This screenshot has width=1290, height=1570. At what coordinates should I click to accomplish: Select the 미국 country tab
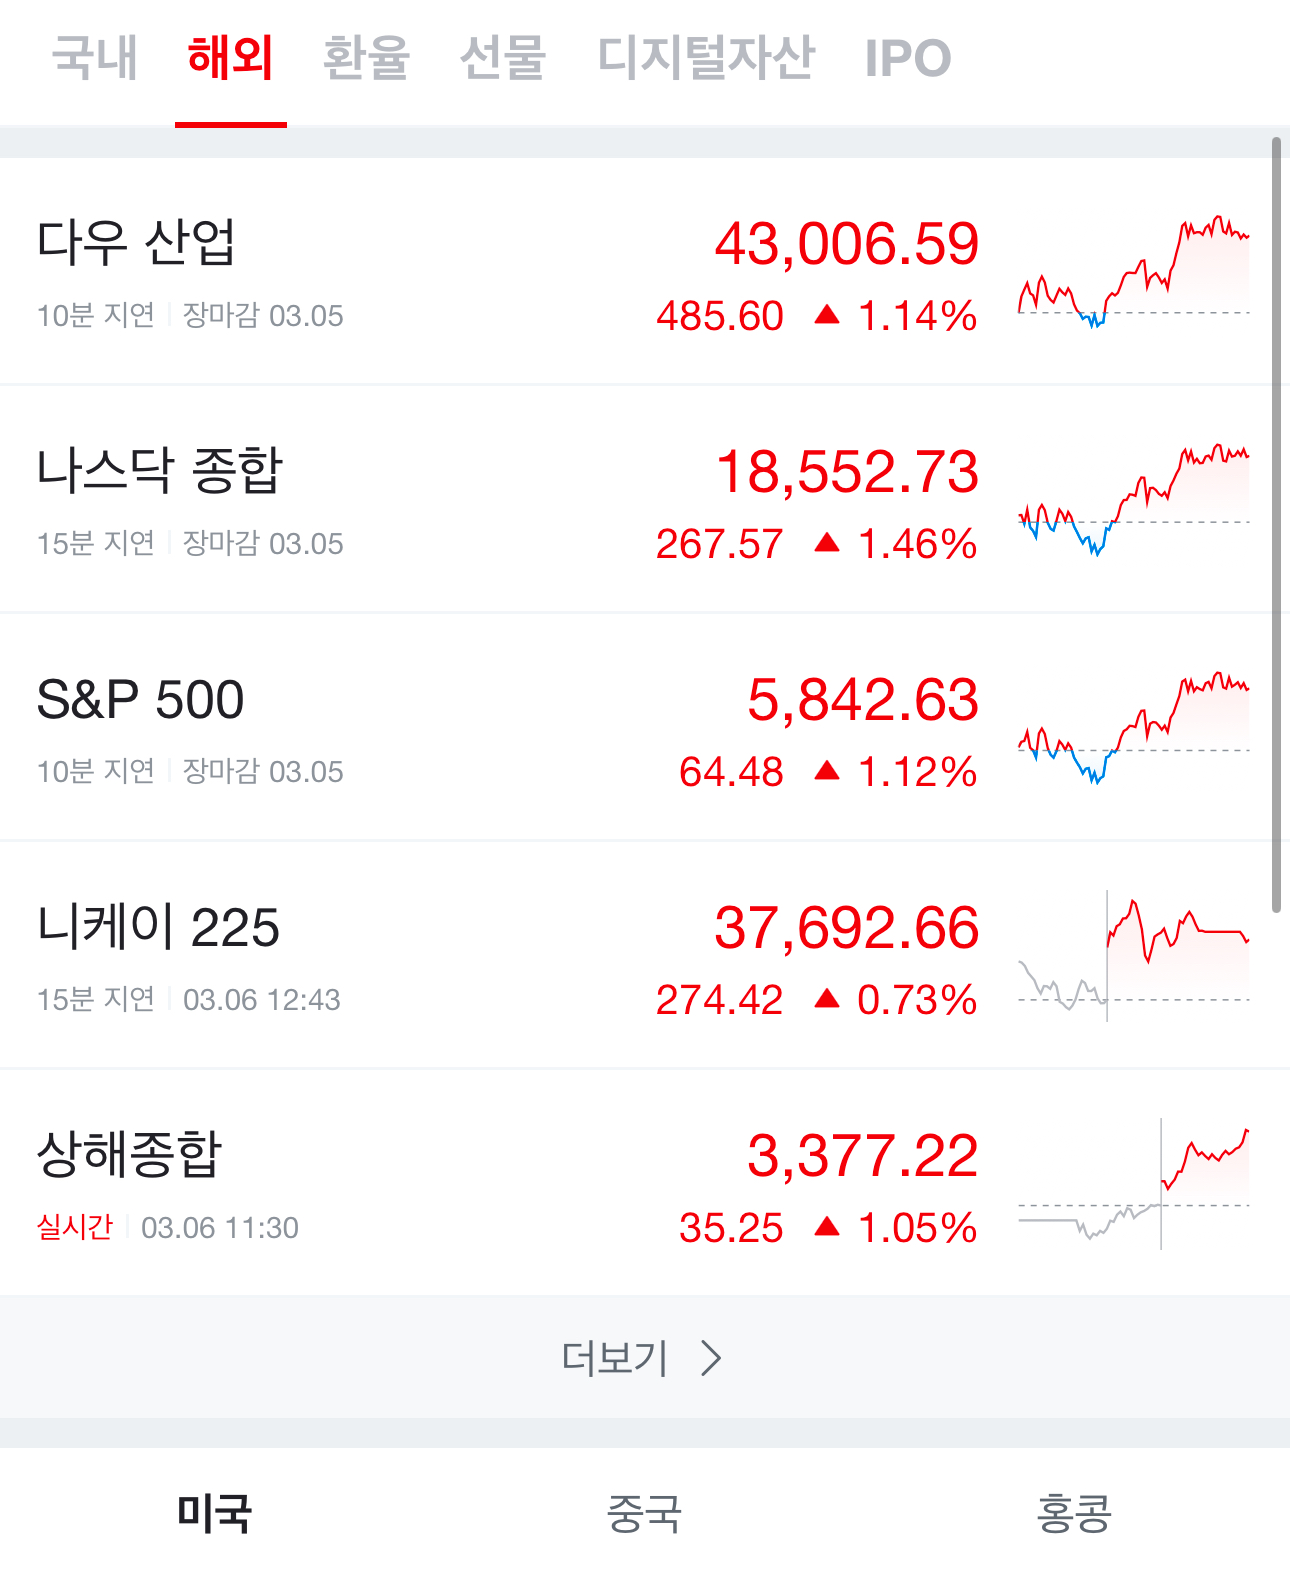(x=214, y=1513)
